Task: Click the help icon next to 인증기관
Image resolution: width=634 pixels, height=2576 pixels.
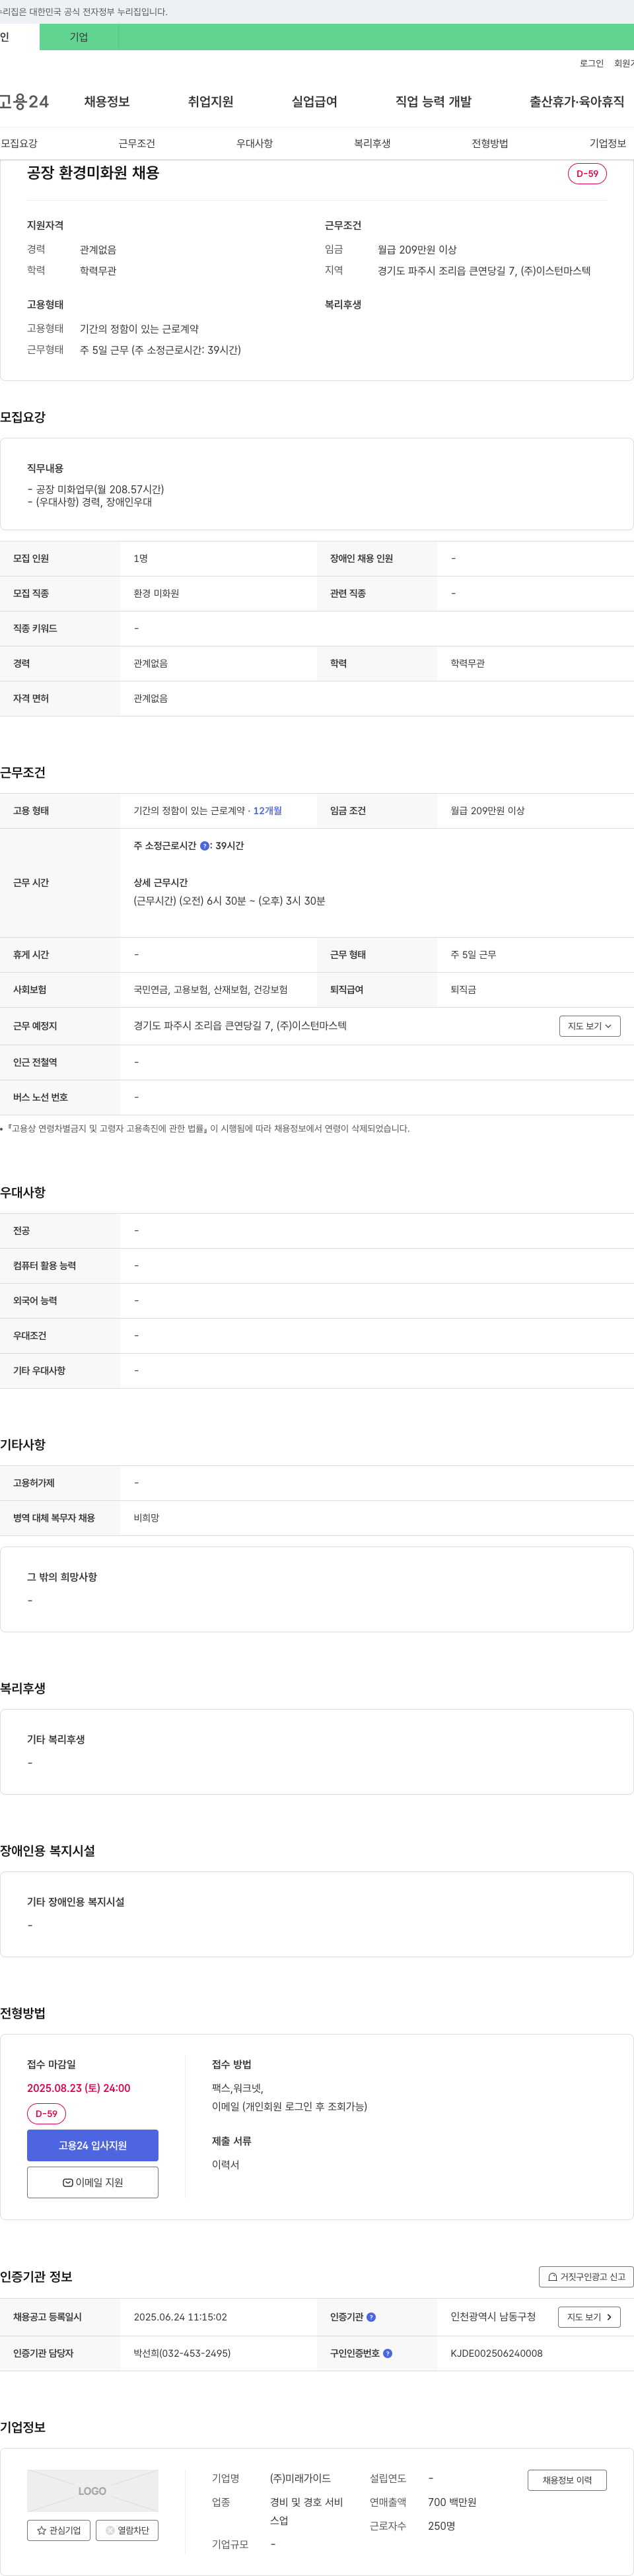Action: pyautogui.click(x=371, y=2317)
